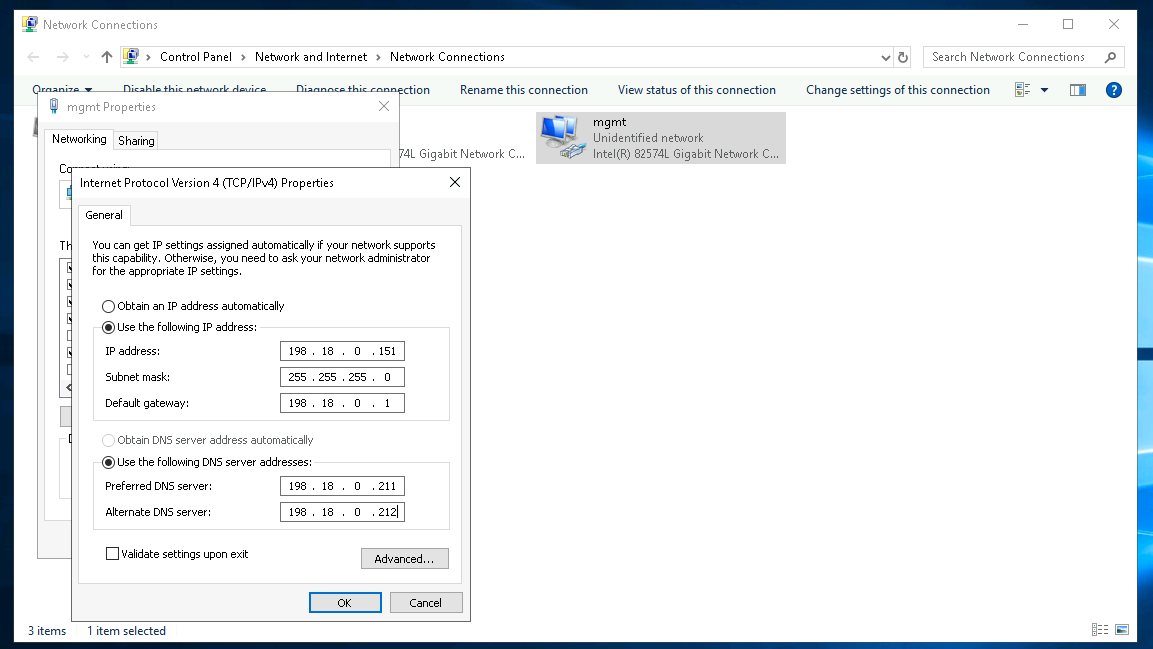Switch to the Sharing tab
Viewport: 1153px width, 649px height.
[136, 141]
